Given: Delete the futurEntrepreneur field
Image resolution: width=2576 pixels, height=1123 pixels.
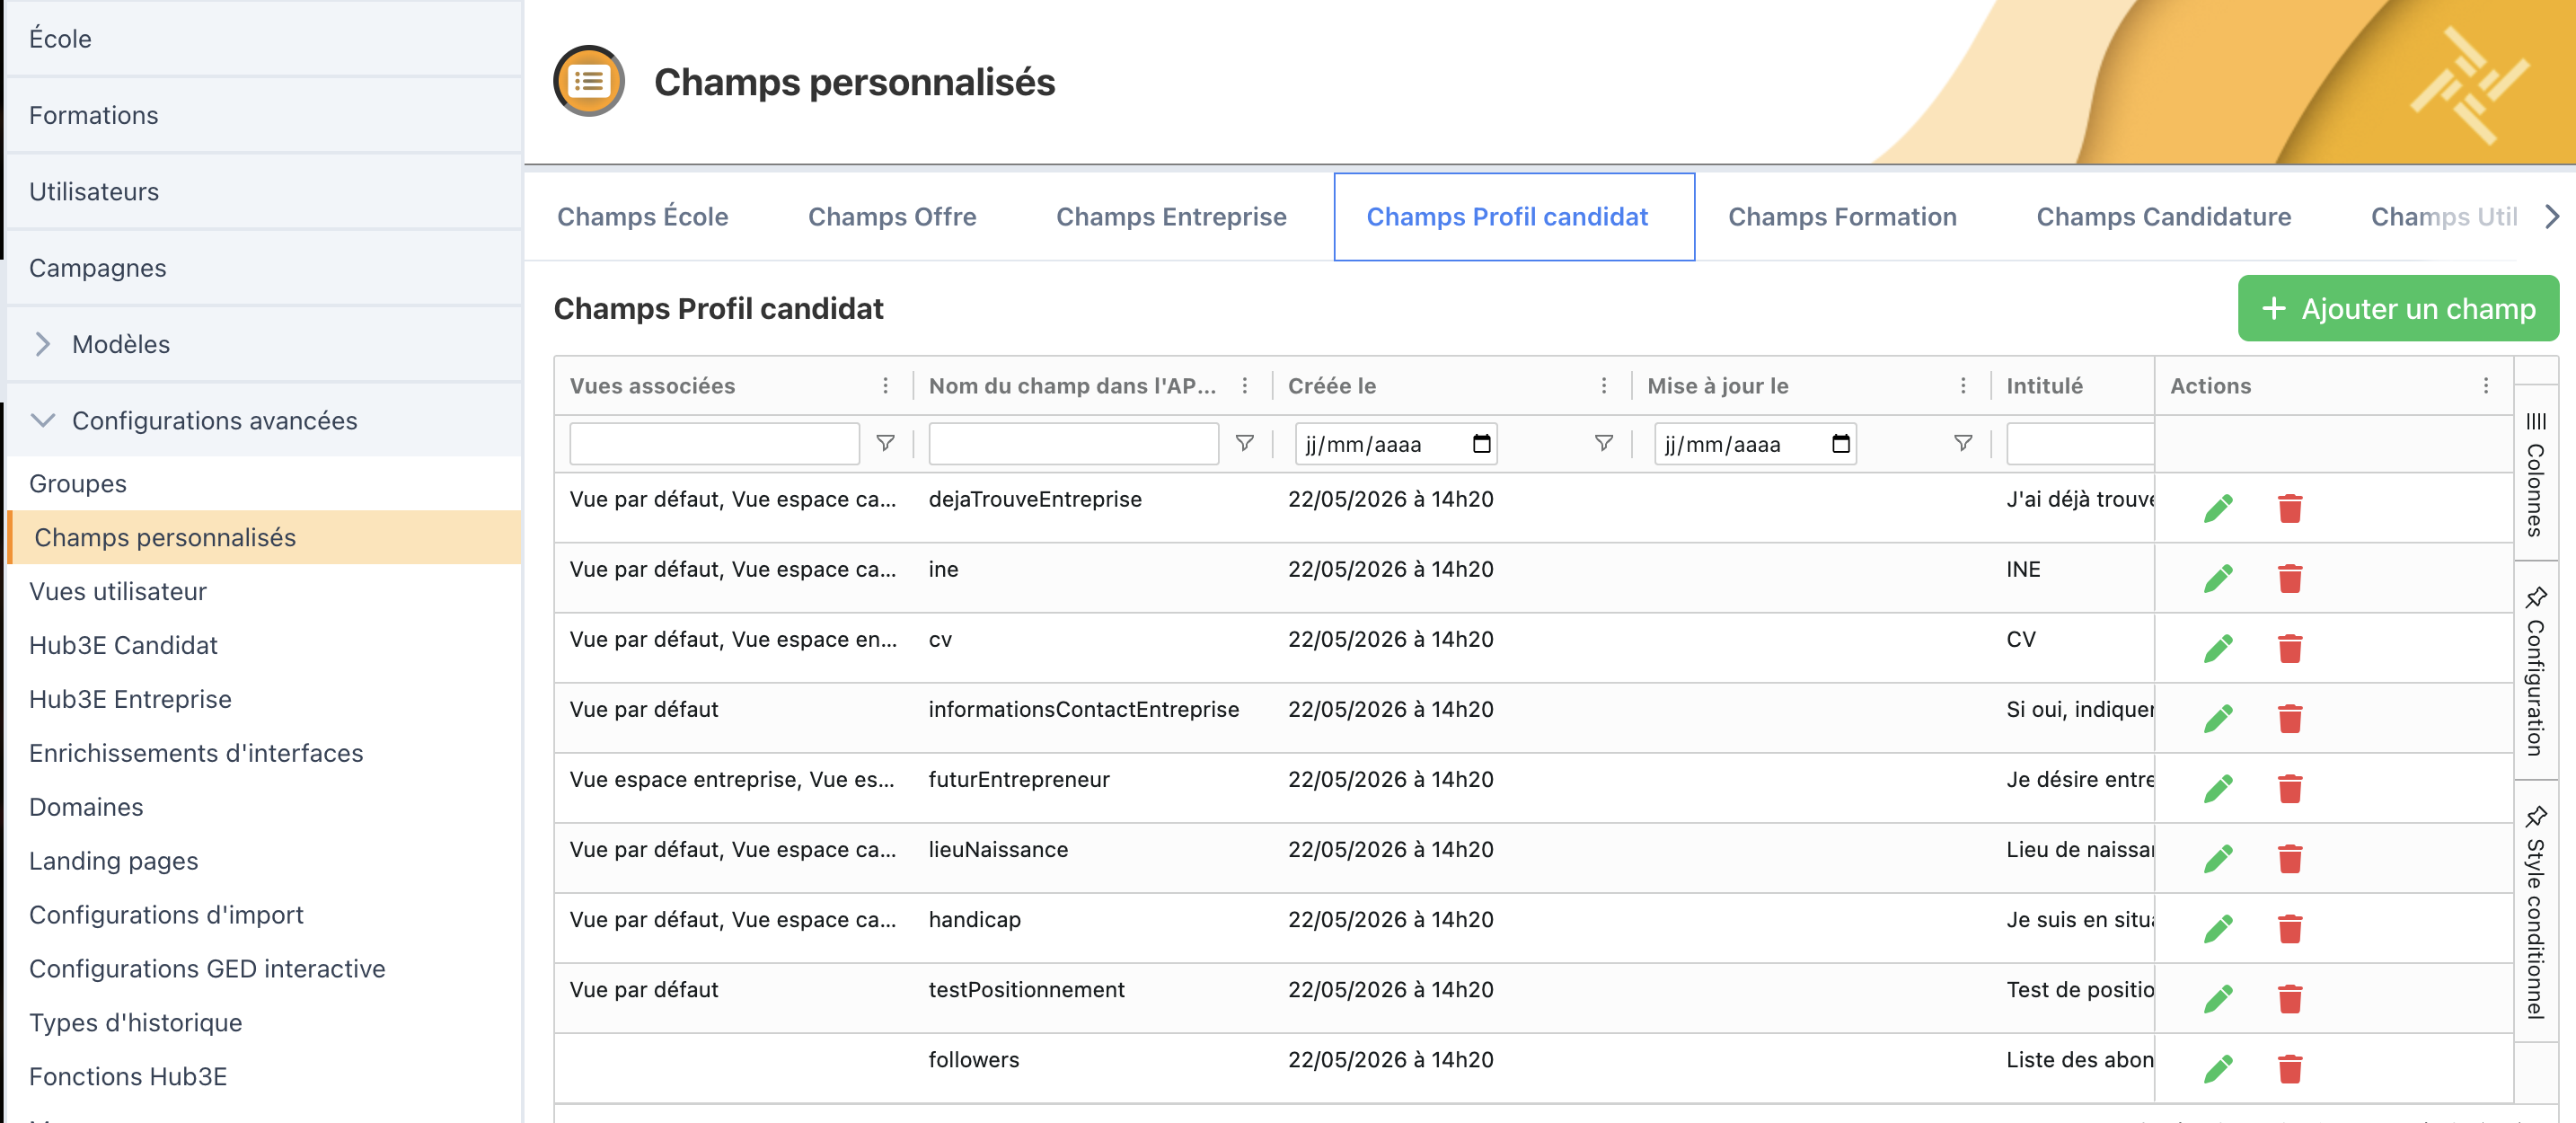Looking at the screenshot, I should pyautogui.click(x=2290, y=788).
